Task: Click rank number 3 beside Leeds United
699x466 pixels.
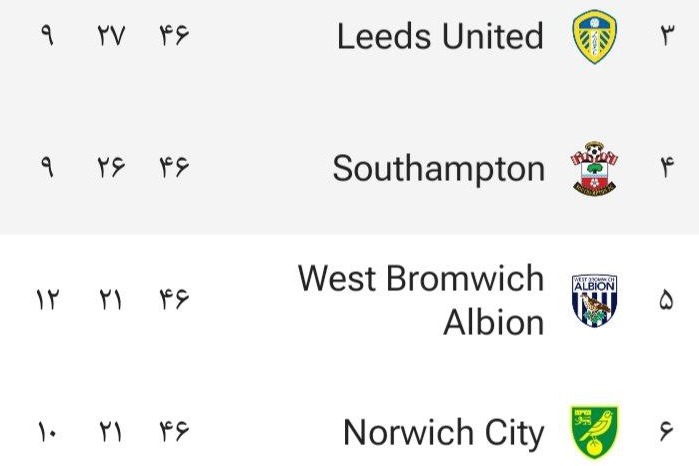Action: coord(667,37)
